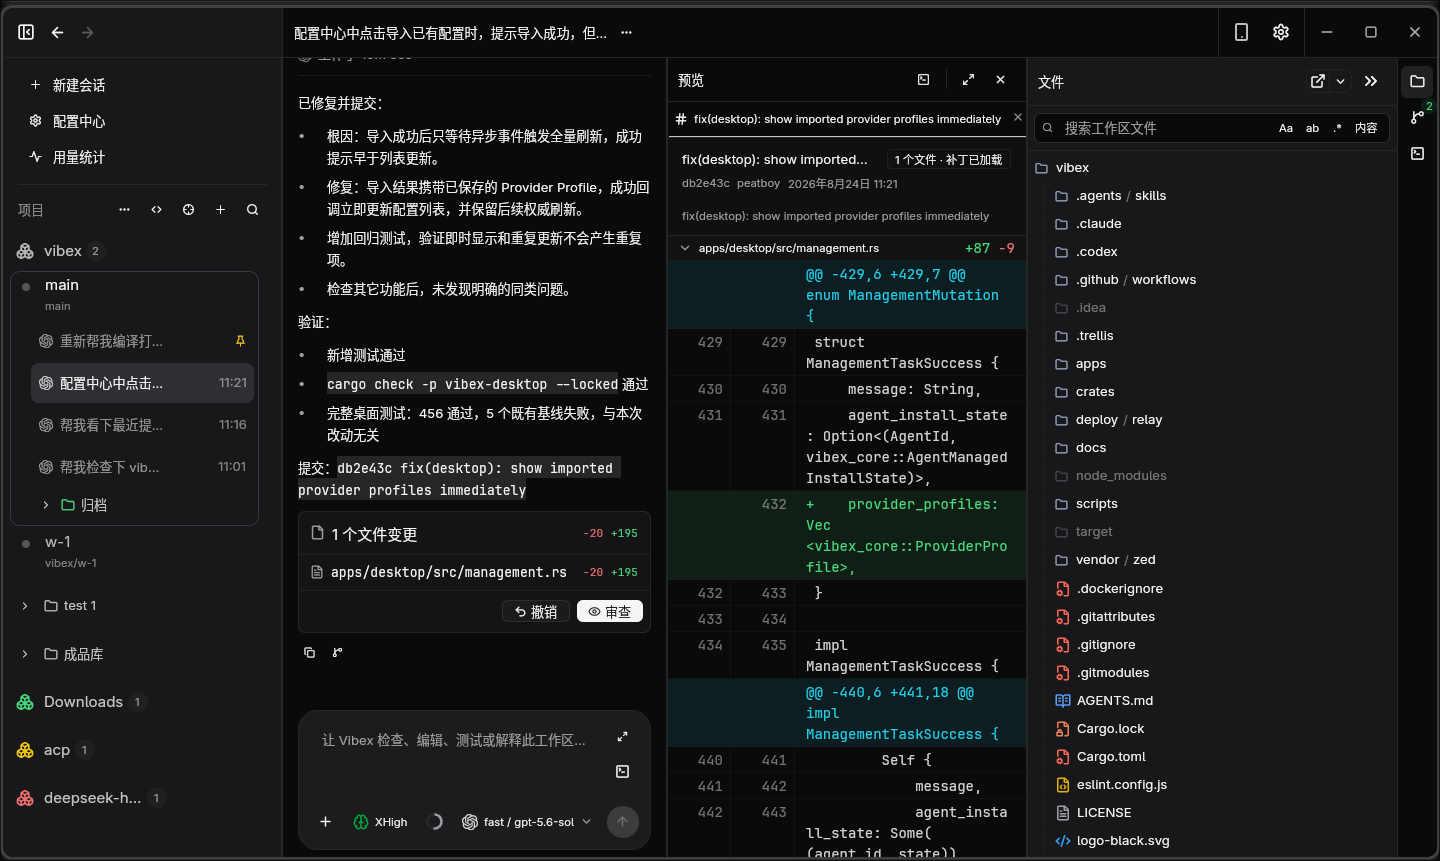Viewport: 1440px width, 861px height.
Task: Add a new project with plus icon
Action: coord(220,210)
